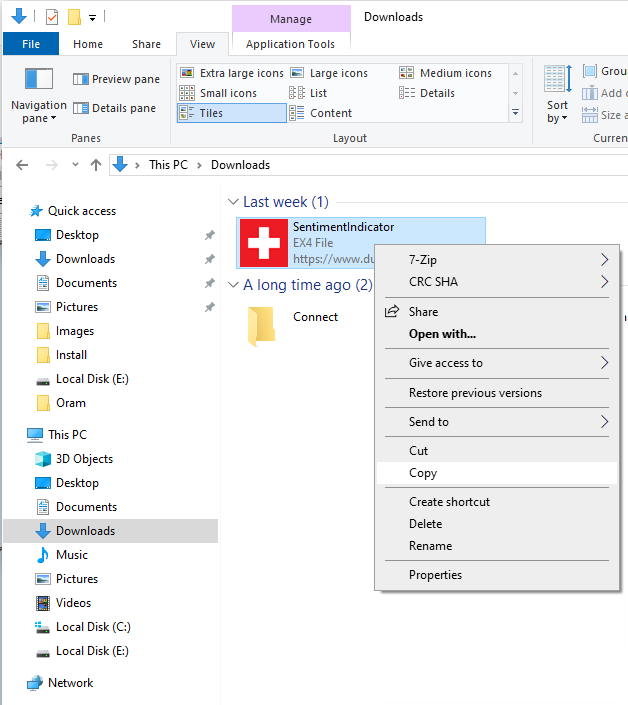Image resolution: width=628 pixels, height=705 pixels.
Task: Collapse the A long time ago group
Action: pos(233,285)
